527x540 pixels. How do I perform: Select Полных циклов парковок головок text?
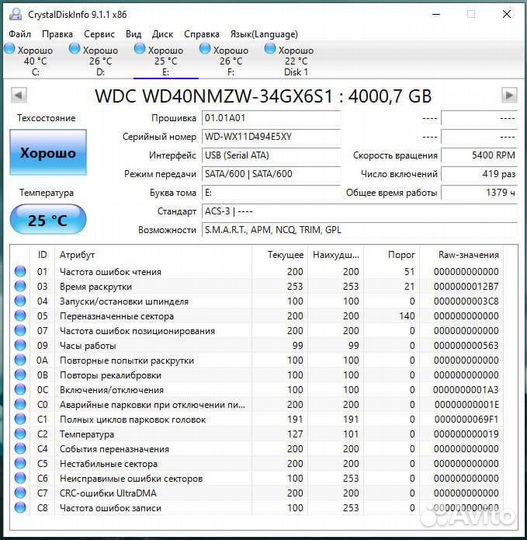(x=133, y=420)
